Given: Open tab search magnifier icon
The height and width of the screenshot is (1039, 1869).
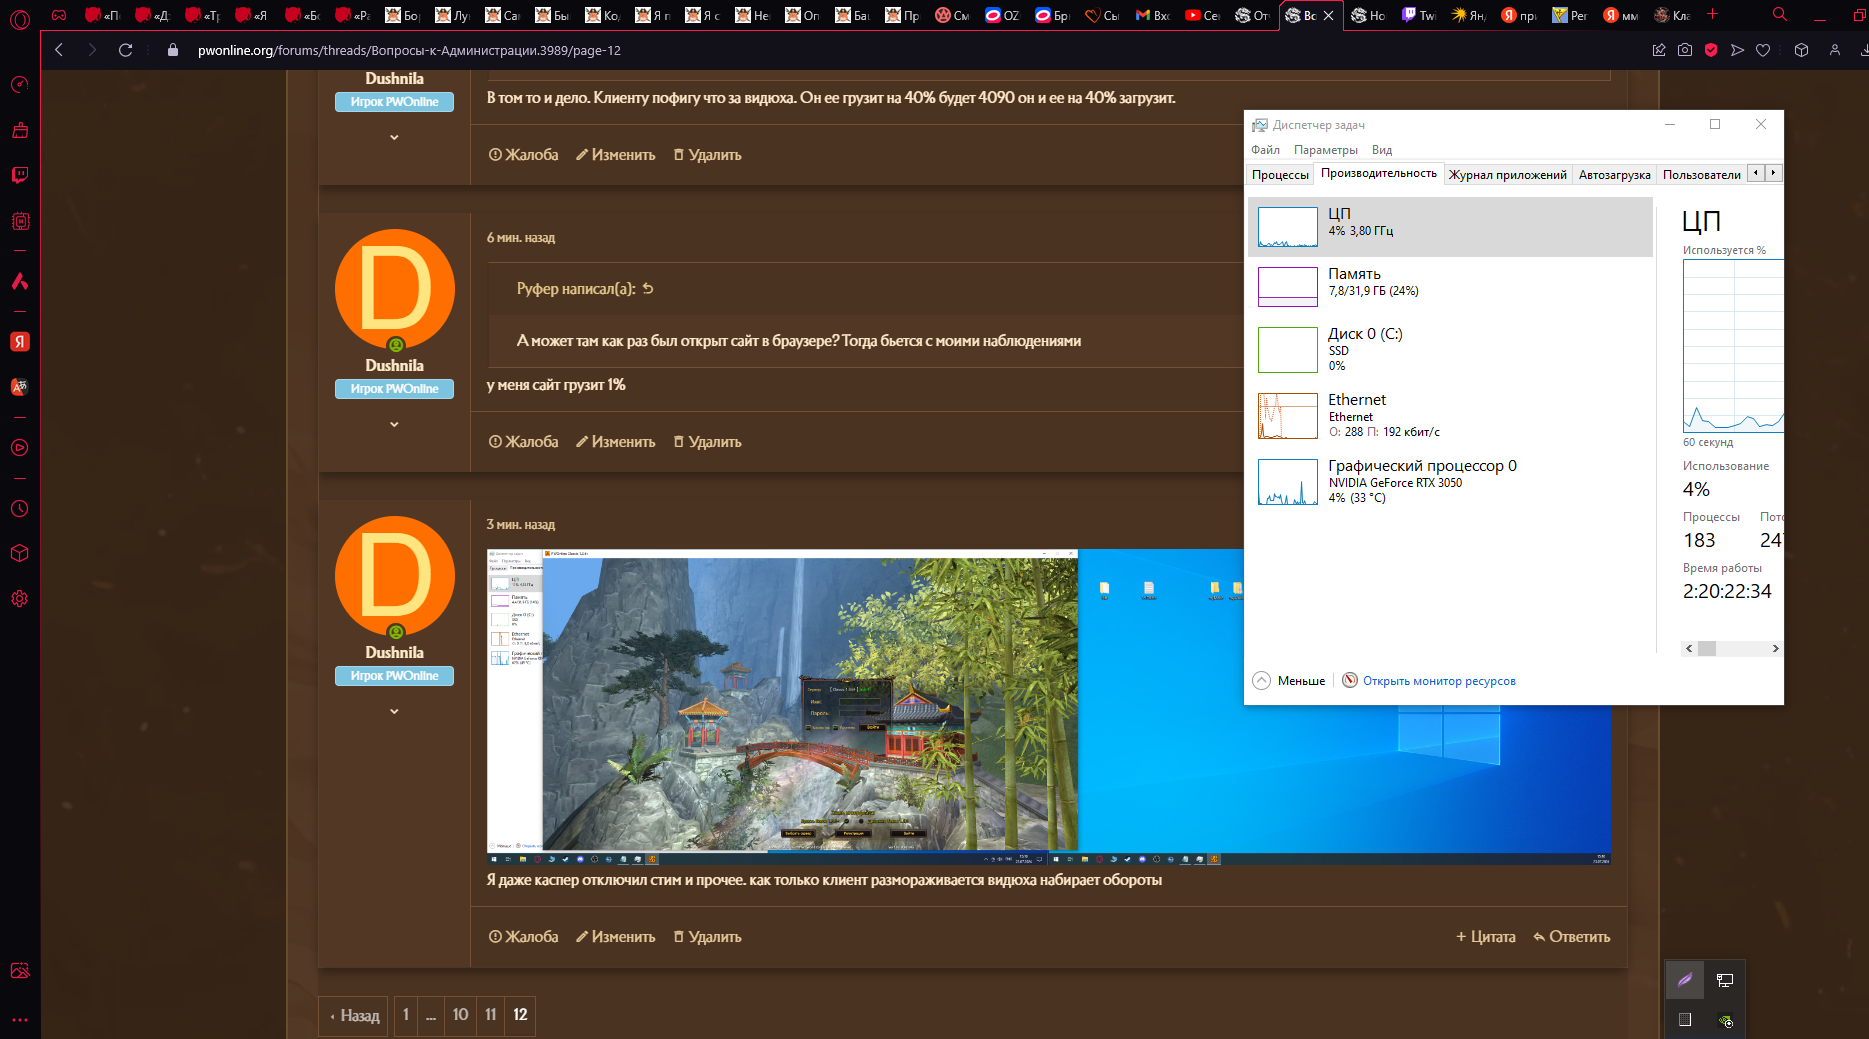Looking at the screenshot, I should [1780, 14].
